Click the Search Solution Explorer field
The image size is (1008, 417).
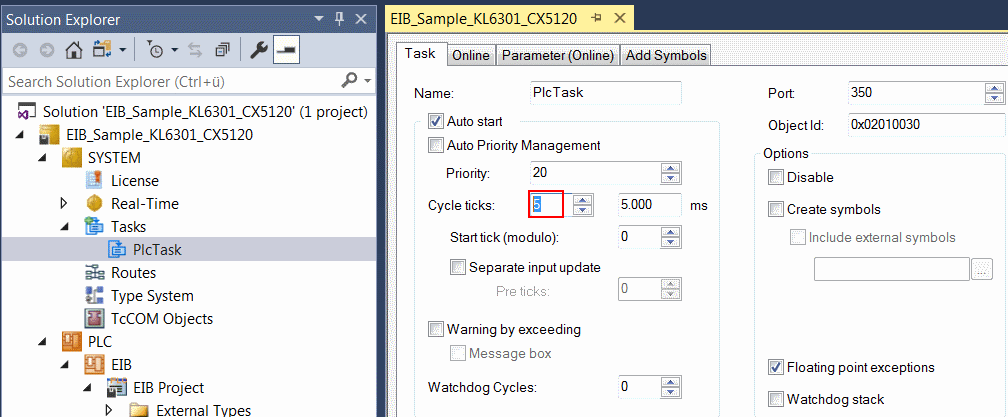click(x=172, y=81)
